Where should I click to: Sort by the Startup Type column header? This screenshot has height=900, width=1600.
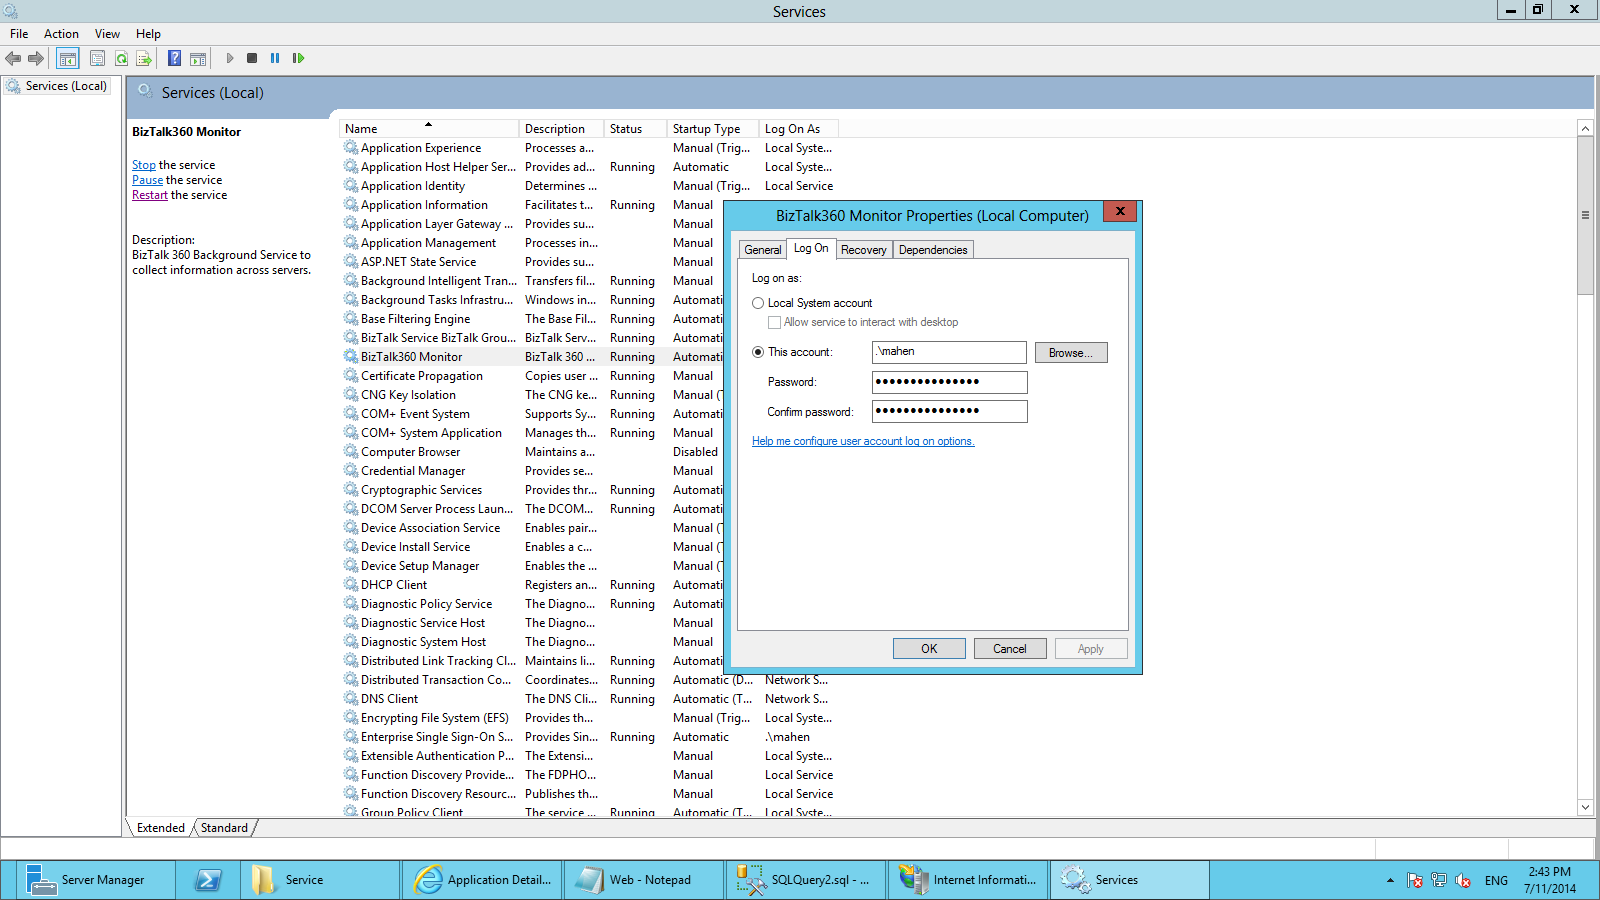pos(713,129)
